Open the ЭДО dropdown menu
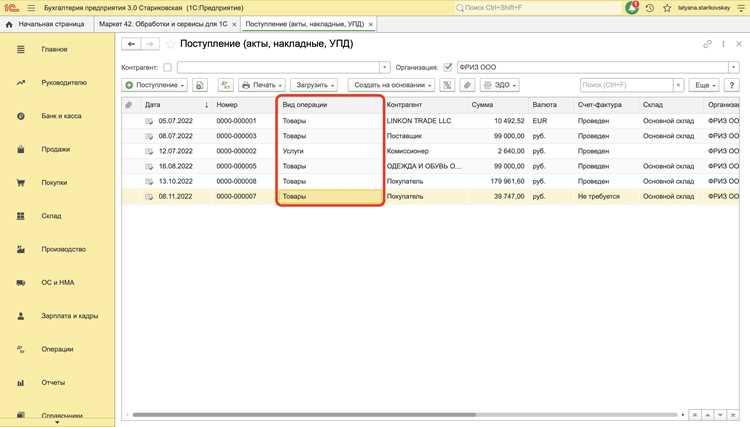Image resolution: width=750 pixels, height=427 pixels. 500,85
